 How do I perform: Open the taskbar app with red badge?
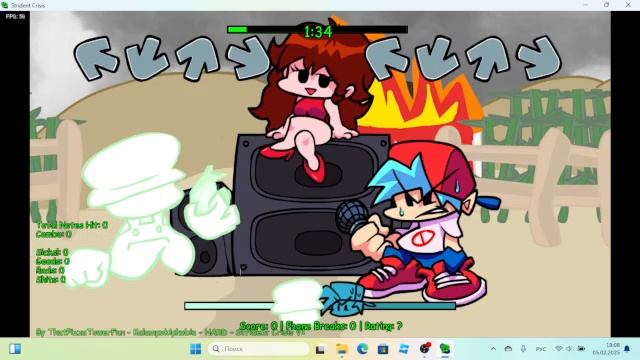424,349
